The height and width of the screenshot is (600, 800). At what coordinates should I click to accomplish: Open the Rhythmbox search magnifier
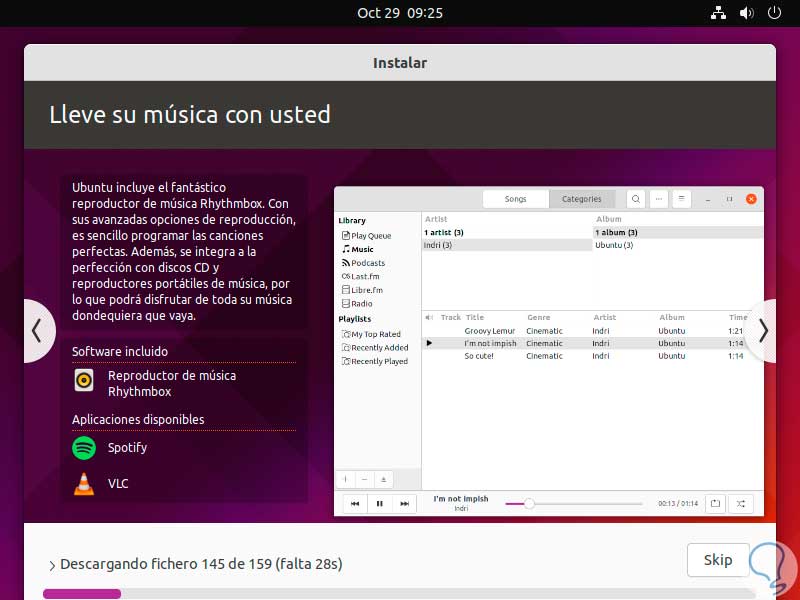pyautogui.click(x=636, y=199)
